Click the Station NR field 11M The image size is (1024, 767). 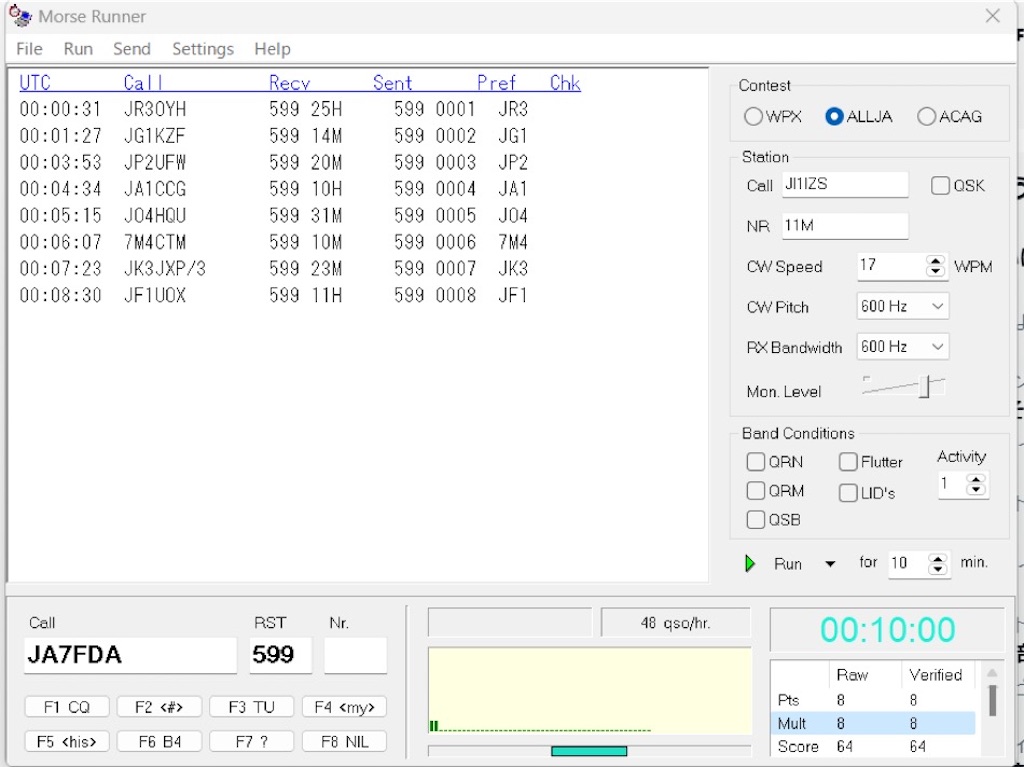(x=845, y=226)
